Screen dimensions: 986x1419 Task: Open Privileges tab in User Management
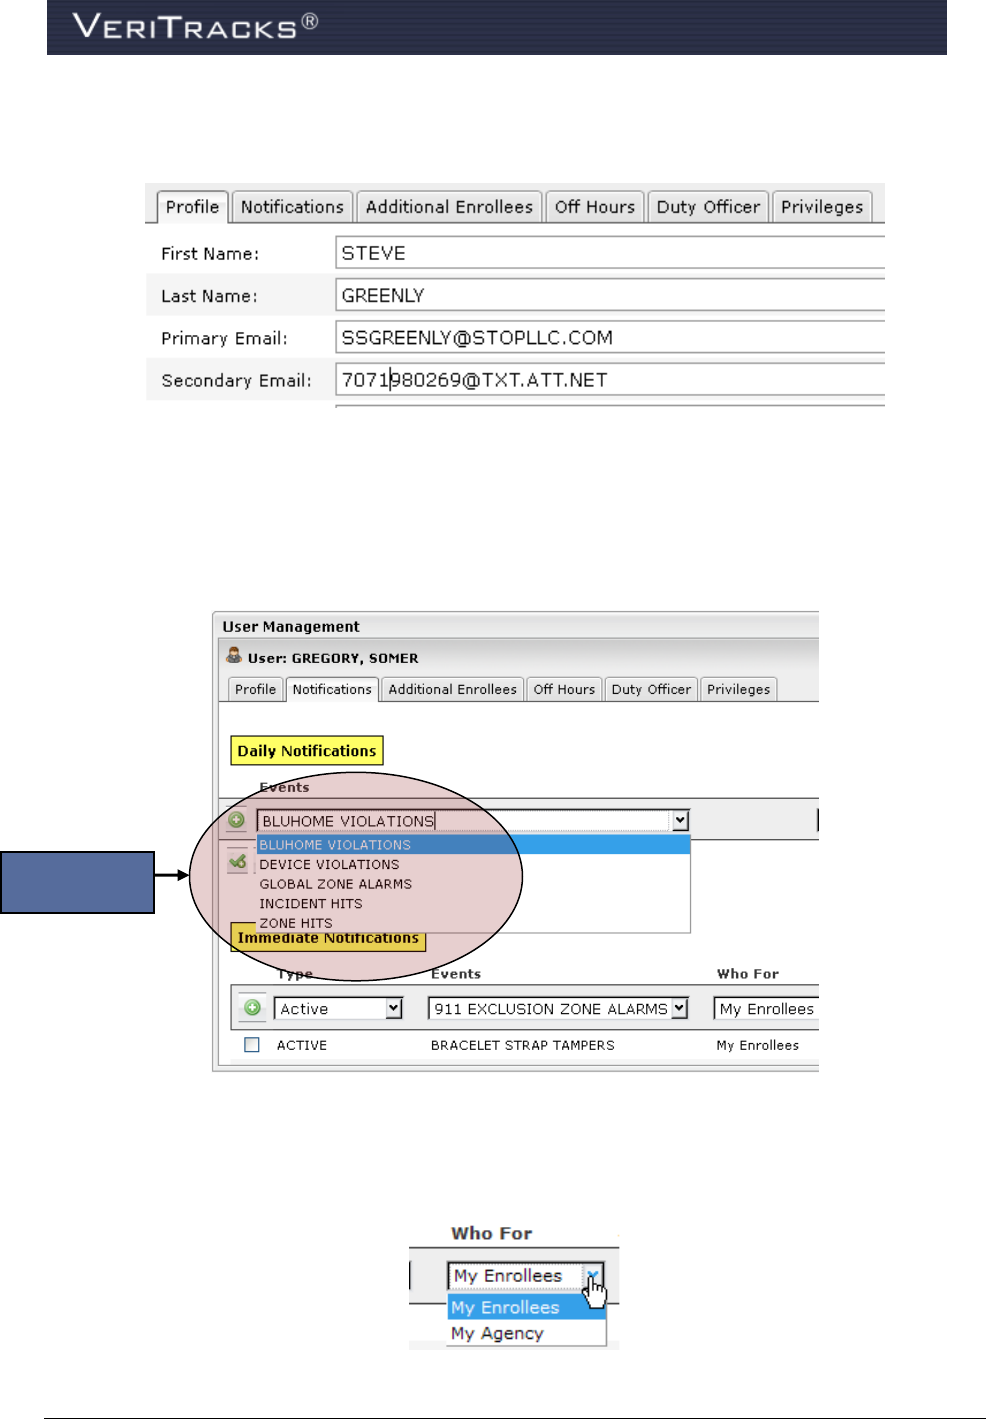click(x=738, y=689)
